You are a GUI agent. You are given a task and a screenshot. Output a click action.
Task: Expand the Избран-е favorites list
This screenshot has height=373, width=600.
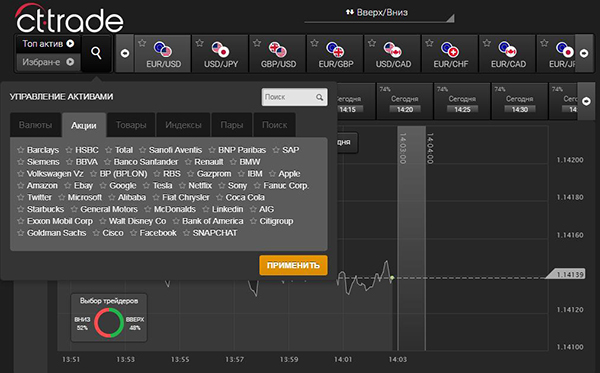[48, 62]
